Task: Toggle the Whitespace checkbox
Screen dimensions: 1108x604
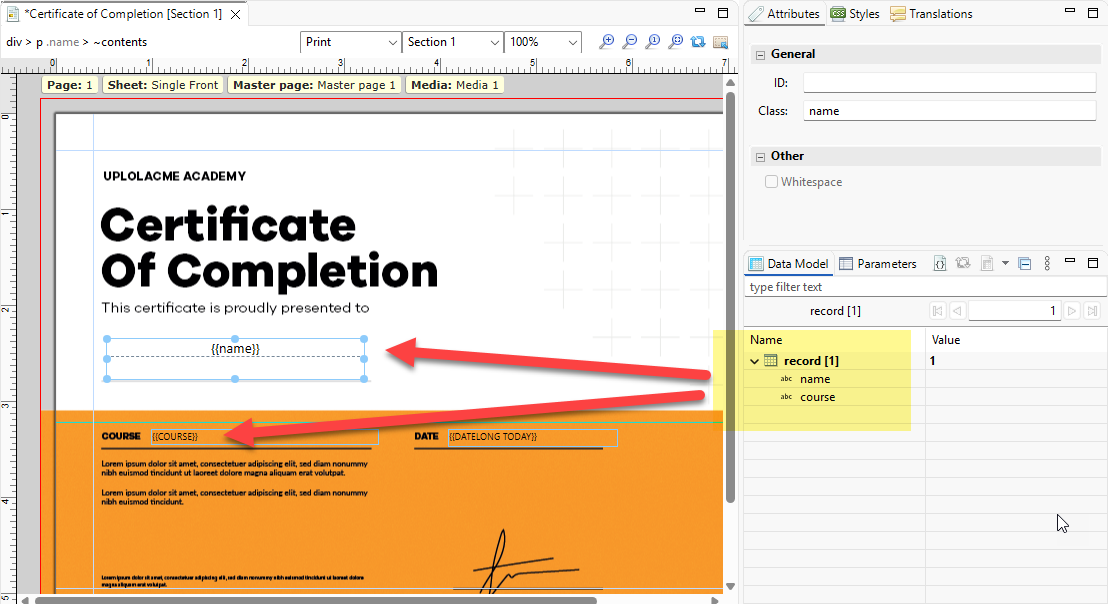Action: coord(772,182)
